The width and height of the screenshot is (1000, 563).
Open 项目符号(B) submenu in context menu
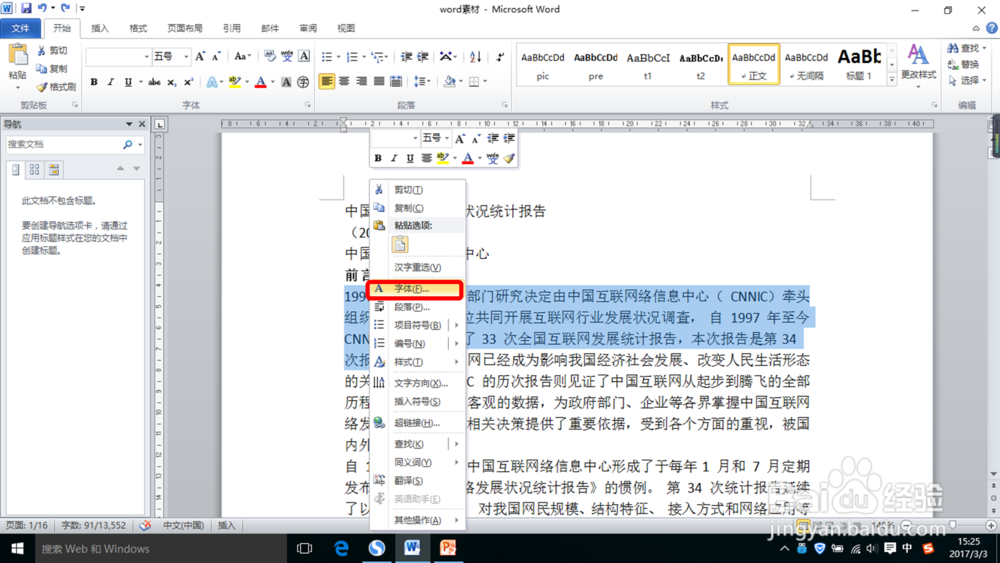[418, 325]
